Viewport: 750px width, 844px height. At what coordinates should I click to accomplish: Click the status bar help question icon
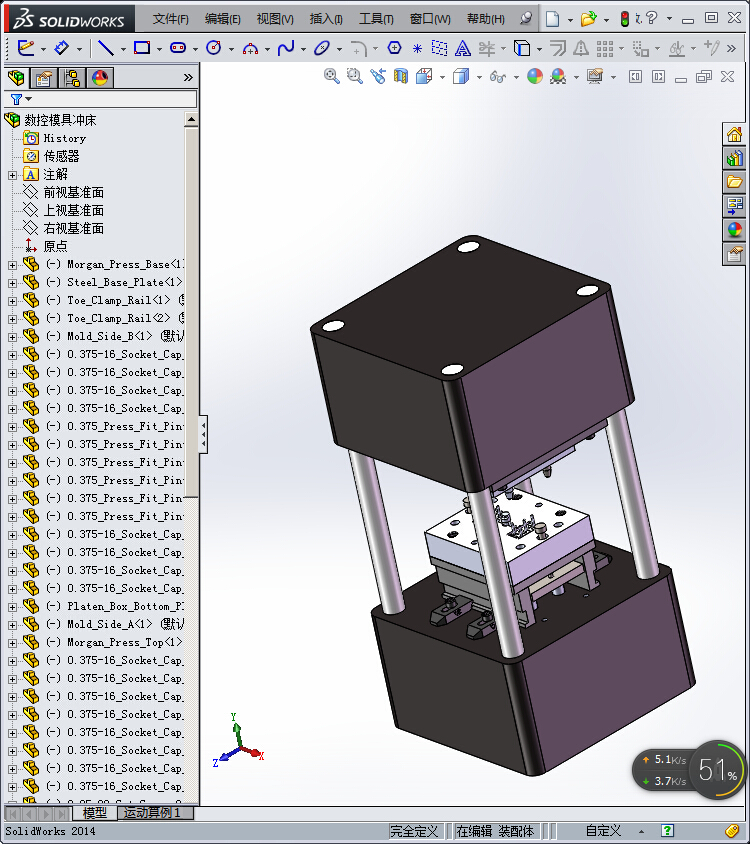[667, 831]
